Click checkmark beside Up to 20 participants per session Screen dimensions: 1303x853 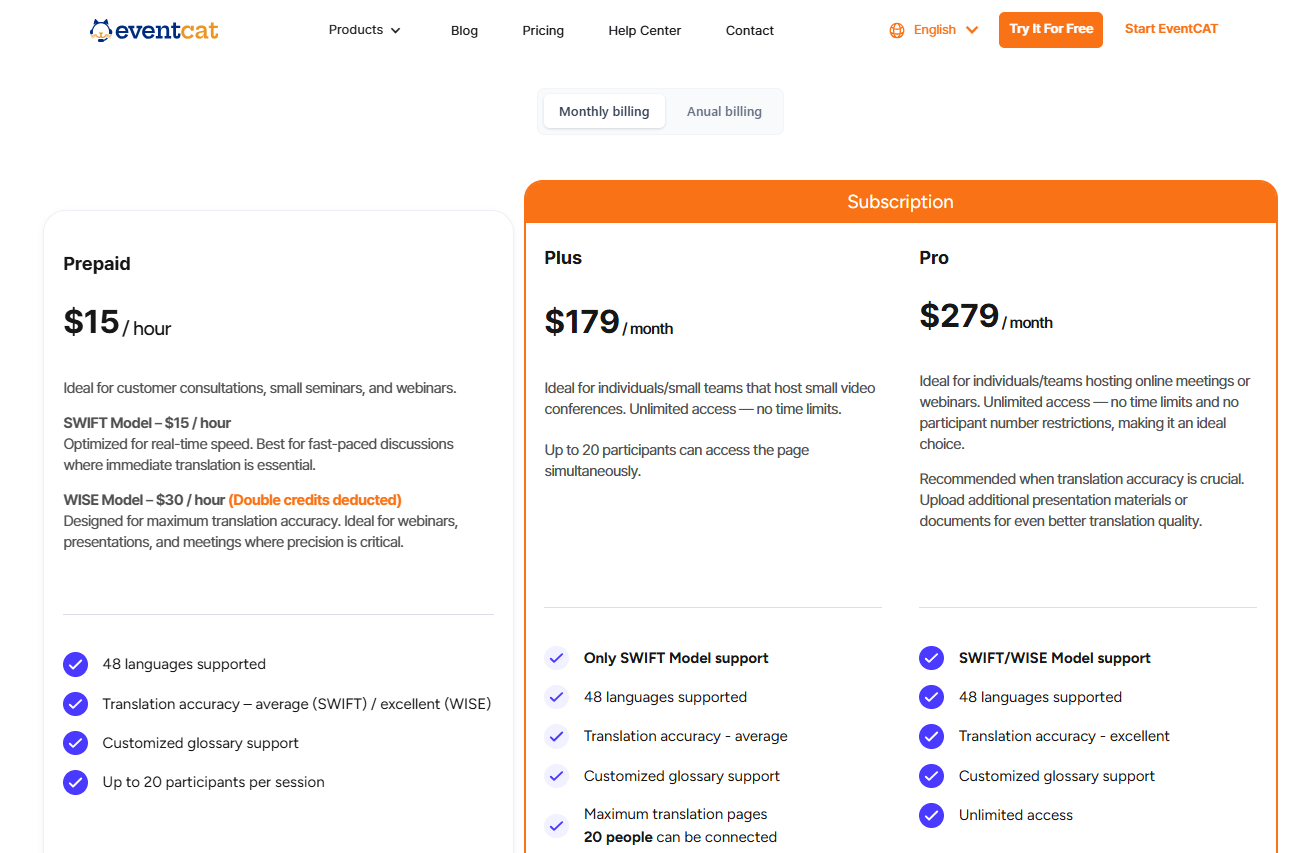click(x=75, y=782)
